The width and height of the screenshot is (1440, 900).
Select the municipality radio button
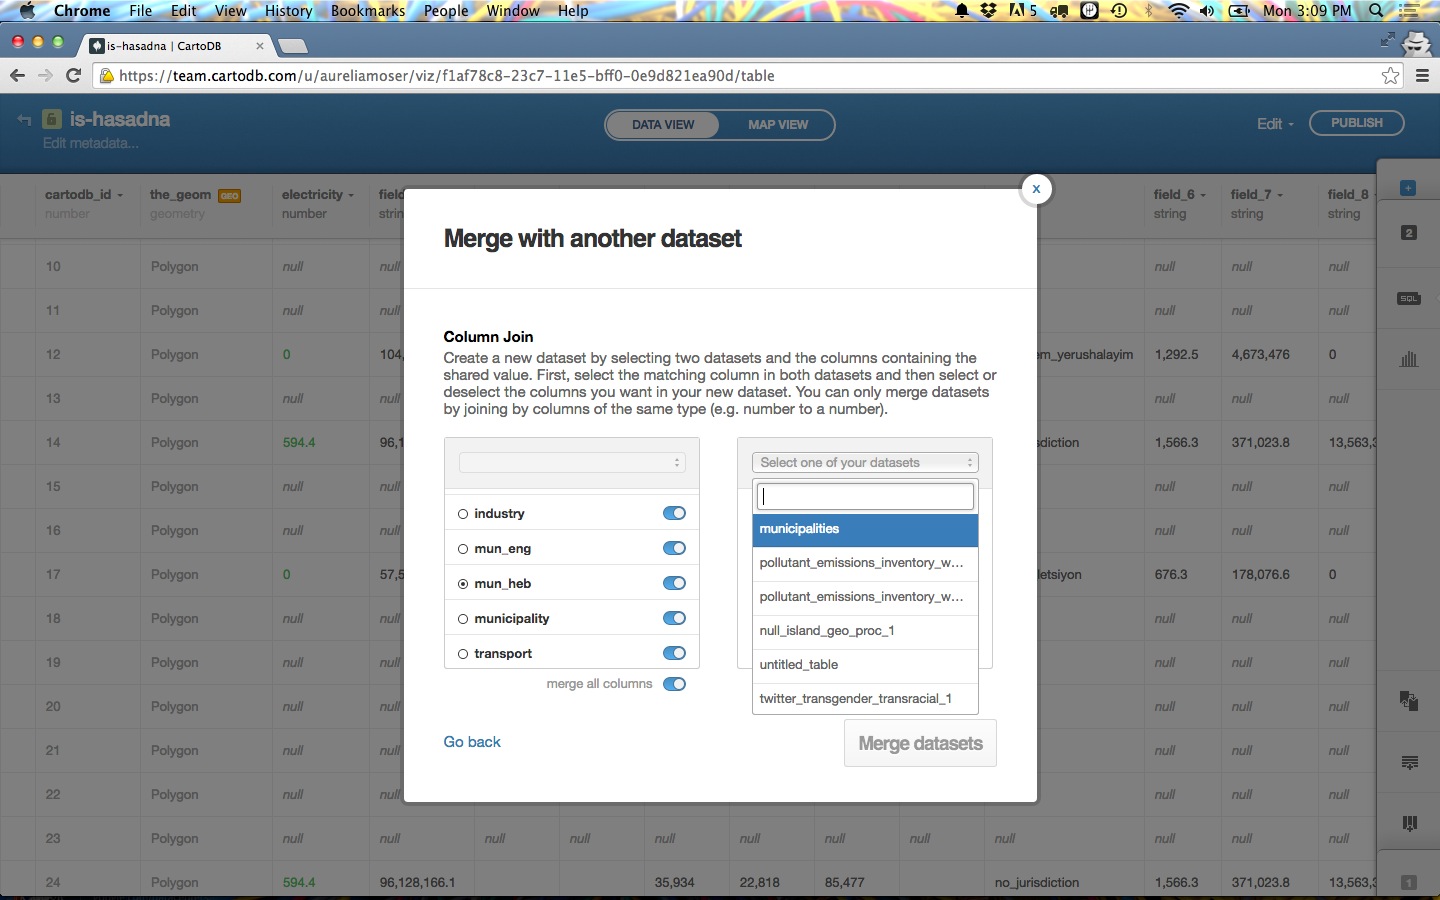(463, 619)
